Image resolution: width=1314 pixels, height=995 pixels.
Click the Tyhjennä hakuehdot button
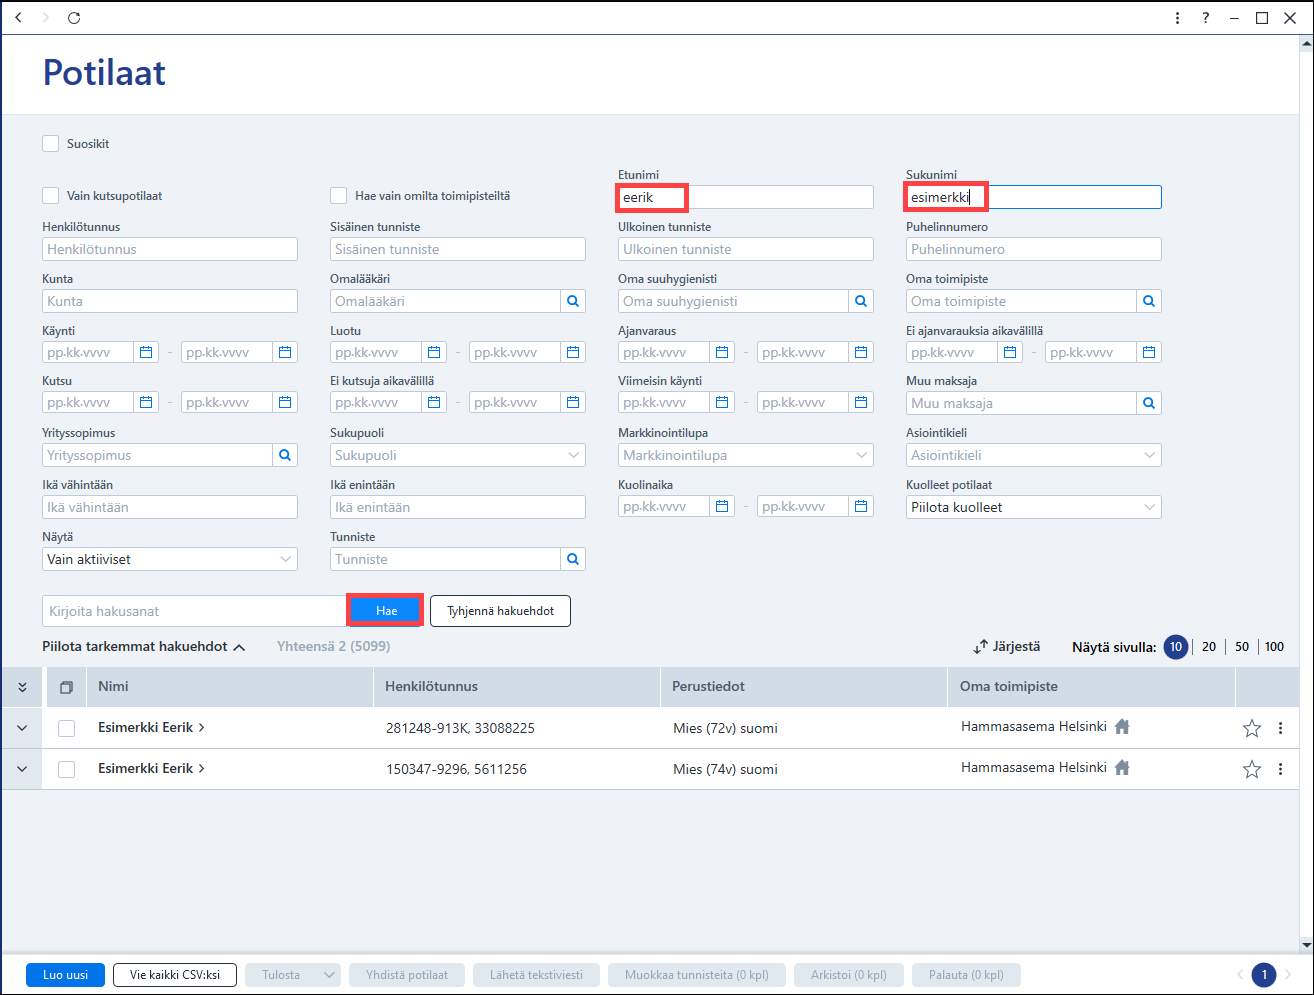(x=500, y=611)
